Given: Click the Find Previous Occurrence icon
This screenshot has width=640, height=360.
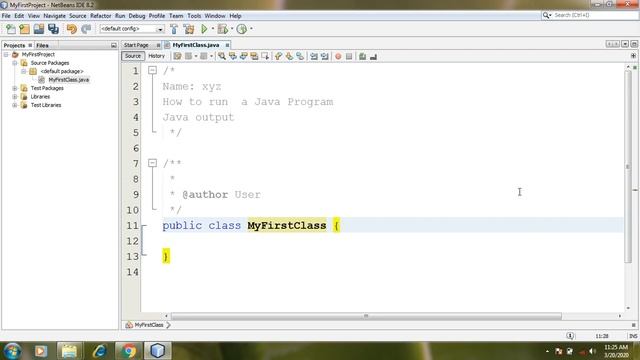Looking at the screenshot, I should pos(233,56).
